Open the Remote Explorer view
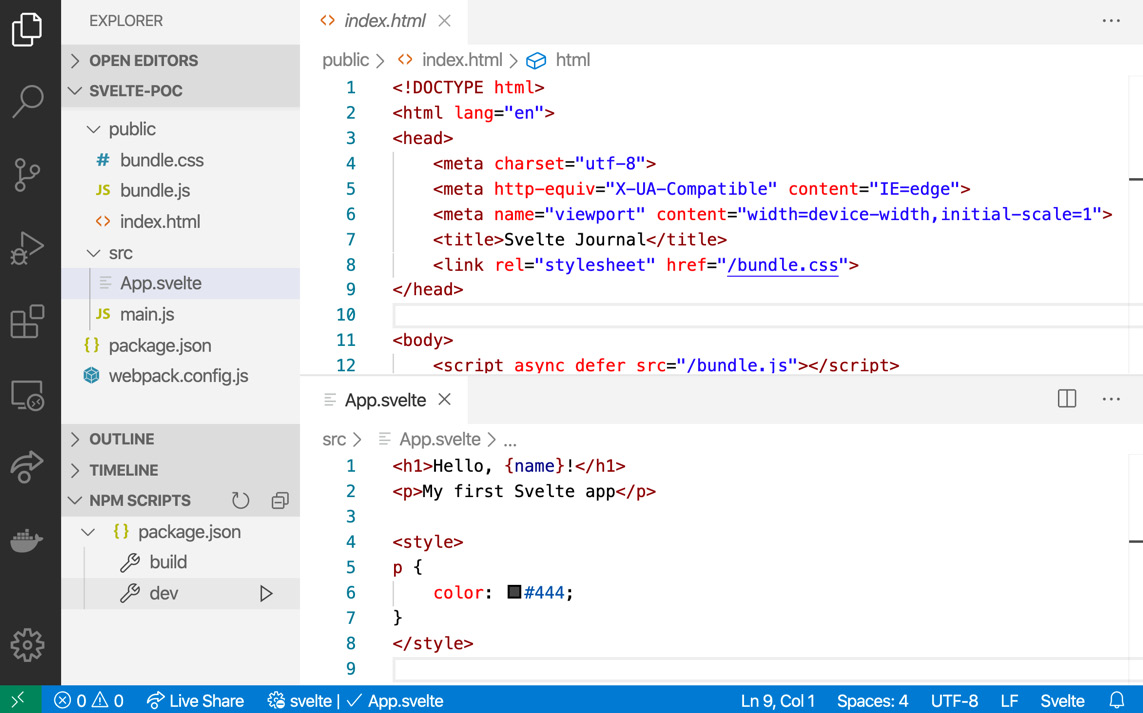Image resolution: width=1143 pixels, height=713 pixels. click(27, 395)
